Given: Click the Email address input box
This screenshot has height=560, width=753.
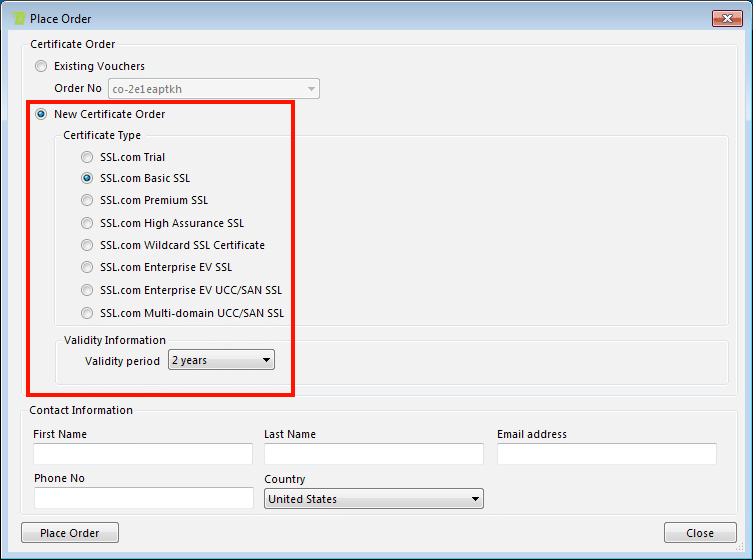Looking at the screenshot, I should [x=606, y=455].
